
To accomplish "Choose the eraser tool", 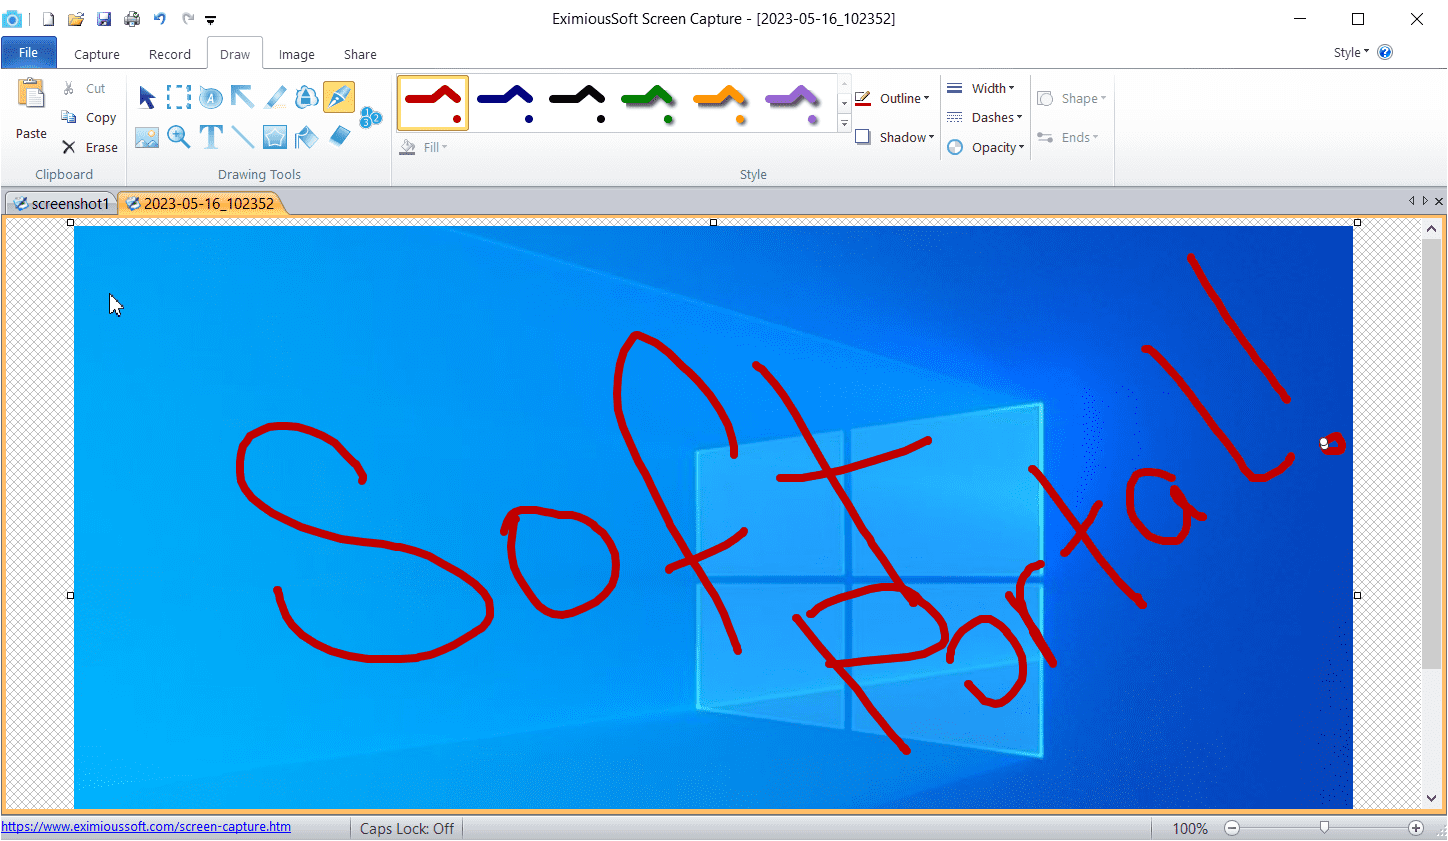I will pyautogui.click(x=339, y=135).
